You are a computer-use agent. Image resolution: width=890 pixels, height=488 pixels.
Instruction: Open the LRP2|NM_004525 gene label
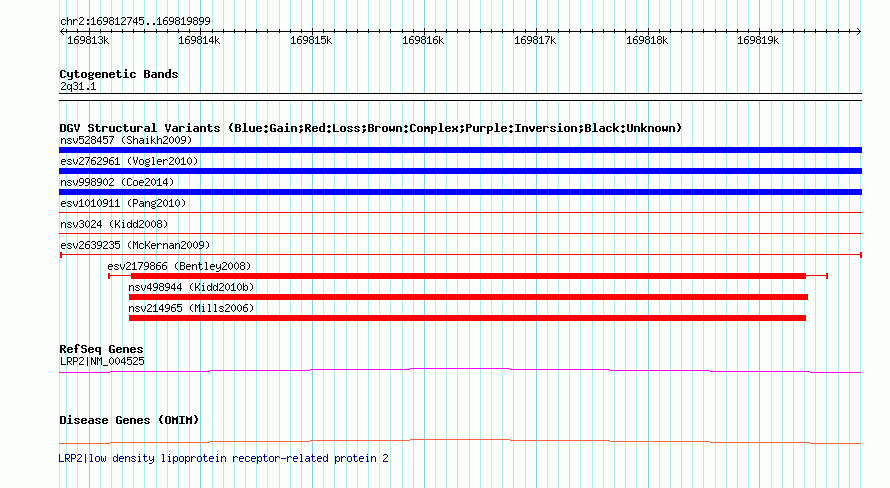pos(102,361)
